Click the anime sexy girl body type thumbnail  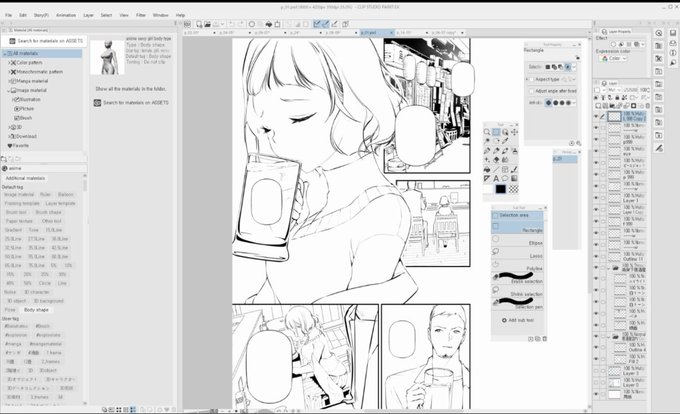click(x=107, y=56)
